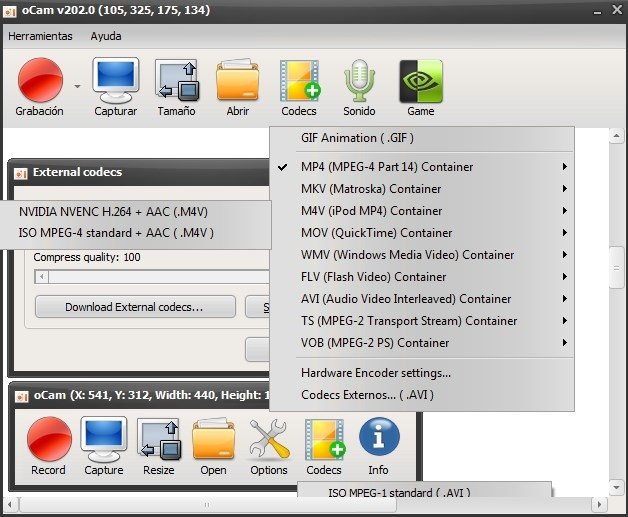Viewport: 628px width, 517px height.
Task: Click the Codecs icon in lower oCam window
Action: (x=324, y=439)
